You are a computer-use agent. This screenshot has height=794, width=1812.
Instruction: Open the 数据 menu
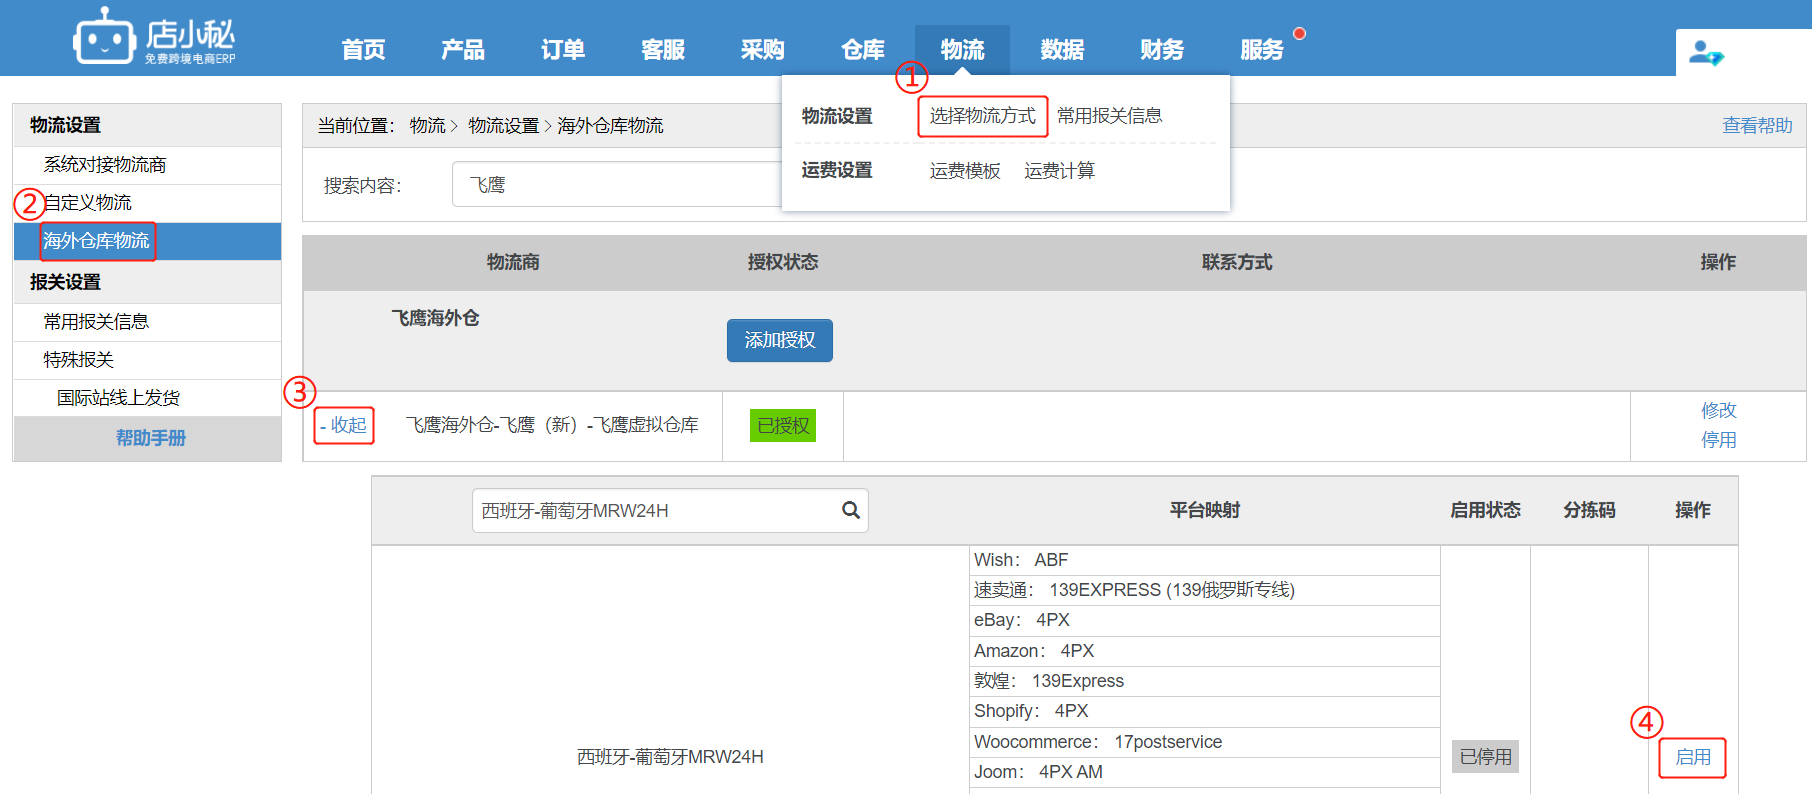point(1062,50)
